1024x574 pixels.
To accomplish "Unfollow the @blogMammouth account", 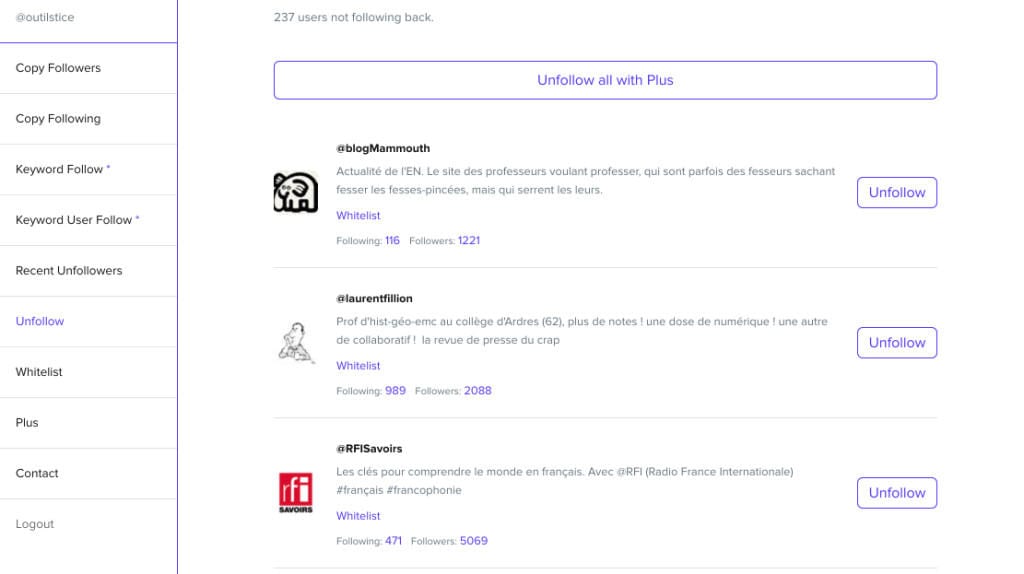I will pyautogui.click(x=897, y=193).
